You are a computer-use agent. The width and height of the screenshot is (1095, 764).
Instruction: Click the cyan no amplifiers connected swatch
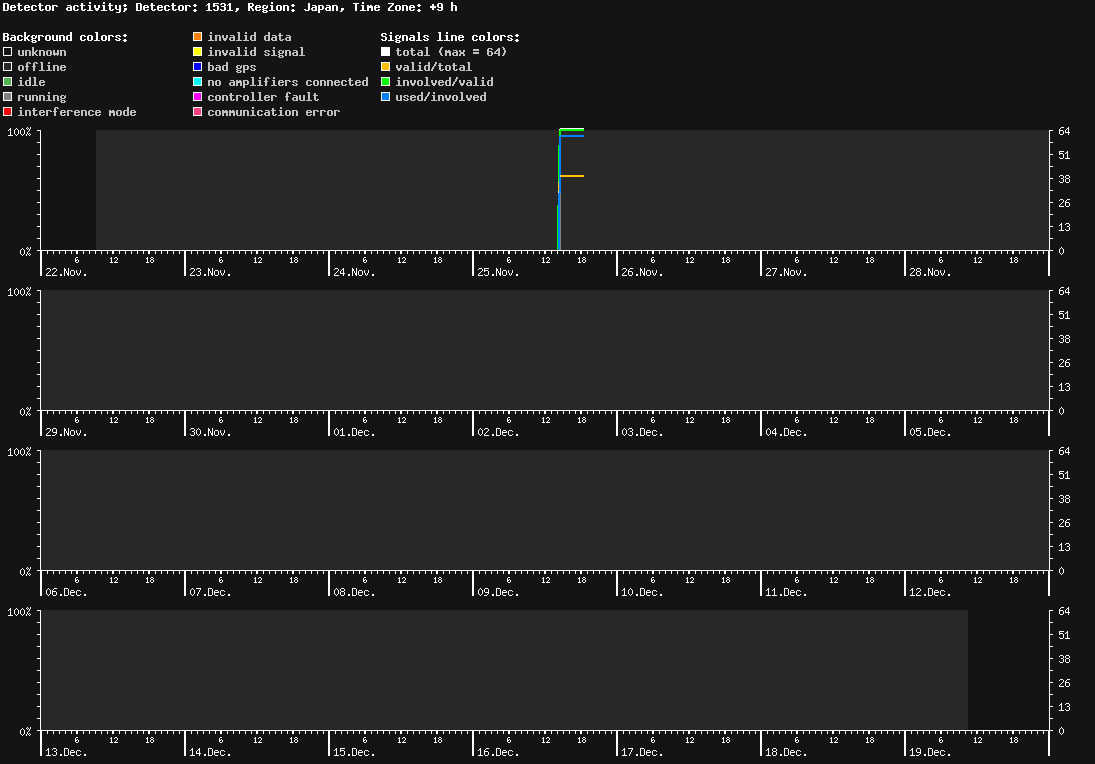(x=198, y=82)
